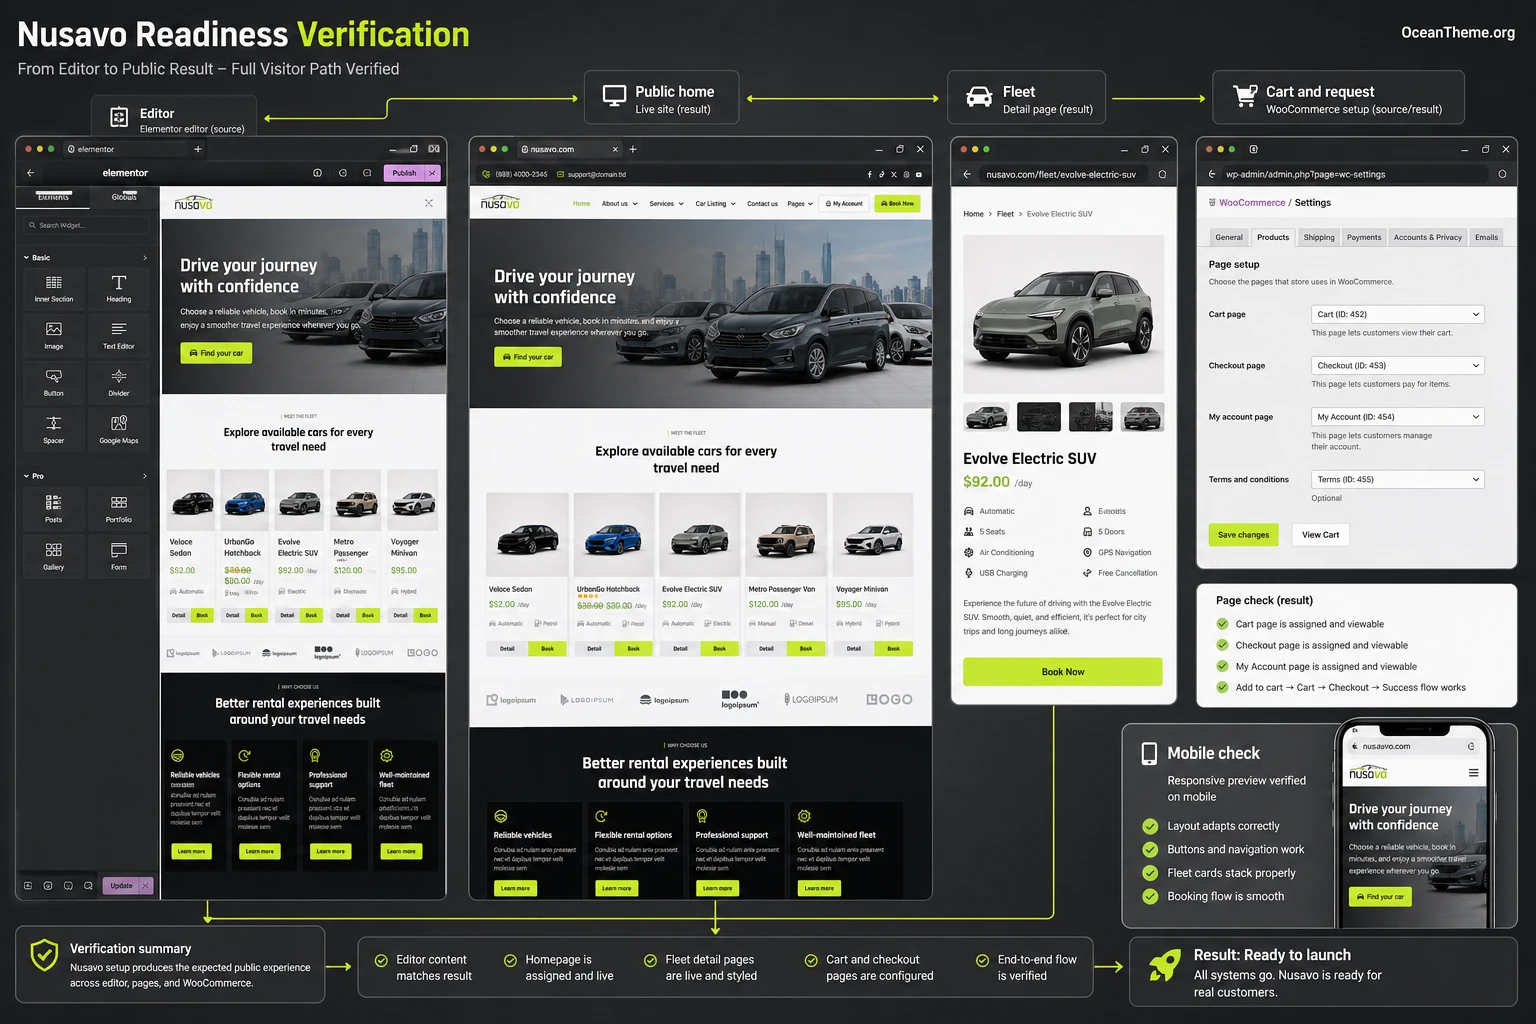
Task: Open the Cart page dropdown
Action: point(1398,314)
